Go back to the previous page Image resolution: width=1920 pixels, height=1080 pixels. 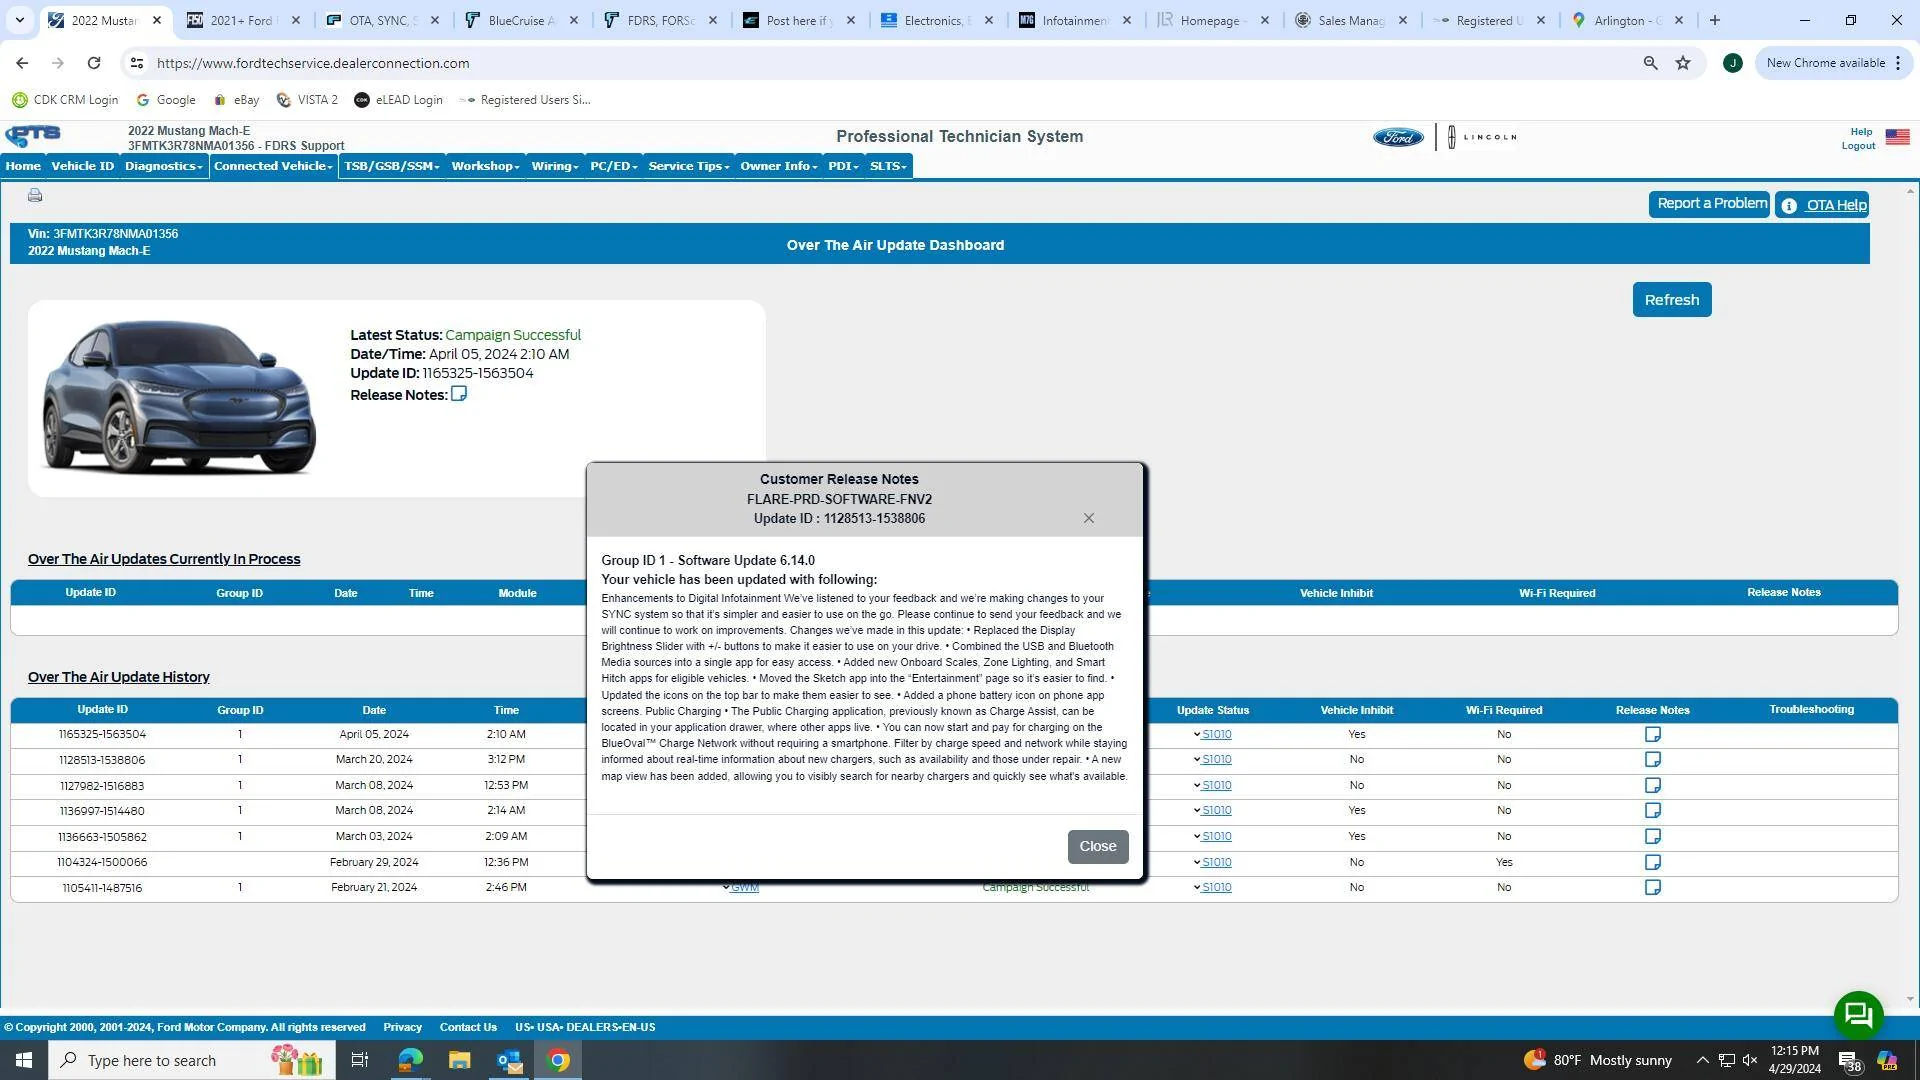[22, 63]
